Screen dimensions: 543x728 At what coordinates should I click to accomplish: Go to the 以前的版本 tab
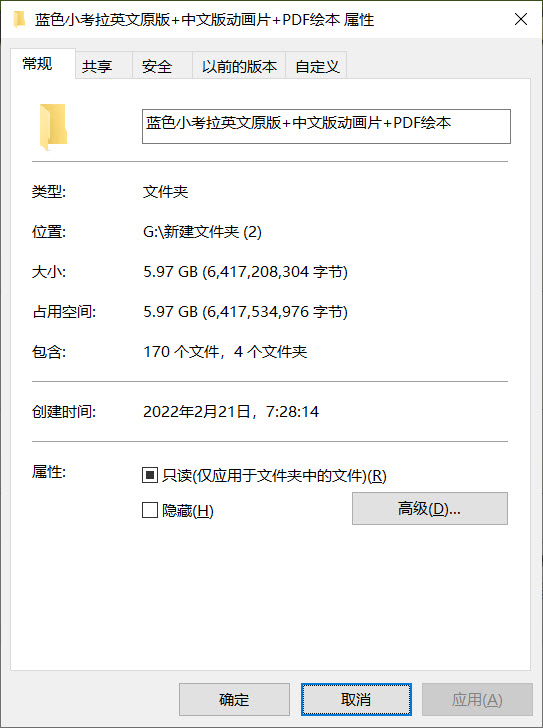[x=239, y=65]
